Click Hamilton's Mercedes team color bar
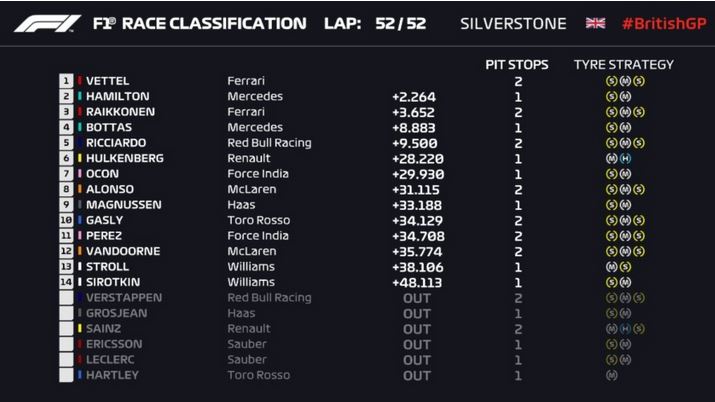 click(x=80, y=96)
